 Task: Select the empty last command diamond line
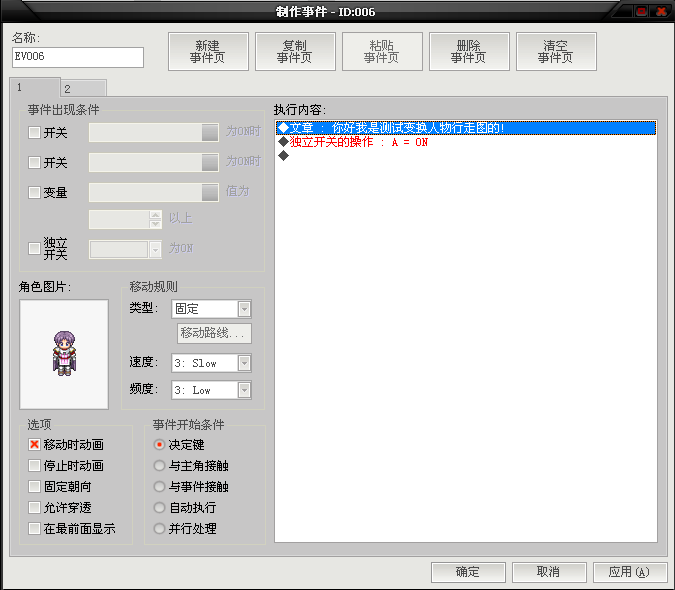click(x=466, y=155)
